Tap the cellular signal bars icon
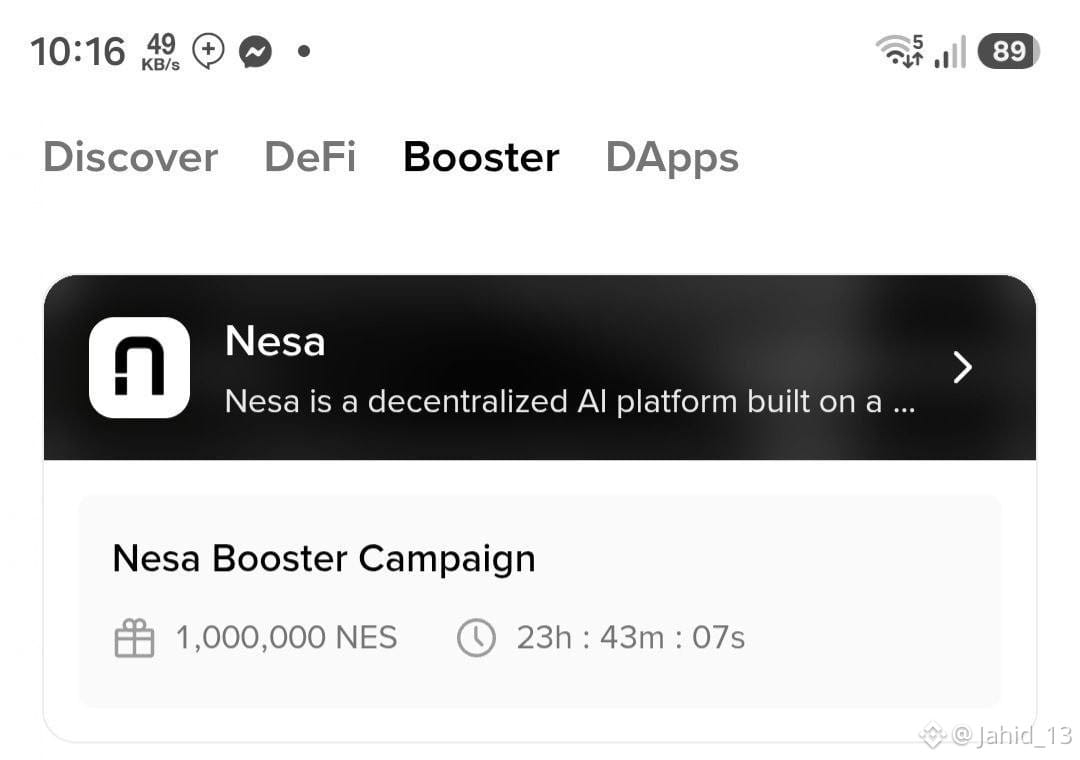The image size is (1080, 760). coord(950,52)
